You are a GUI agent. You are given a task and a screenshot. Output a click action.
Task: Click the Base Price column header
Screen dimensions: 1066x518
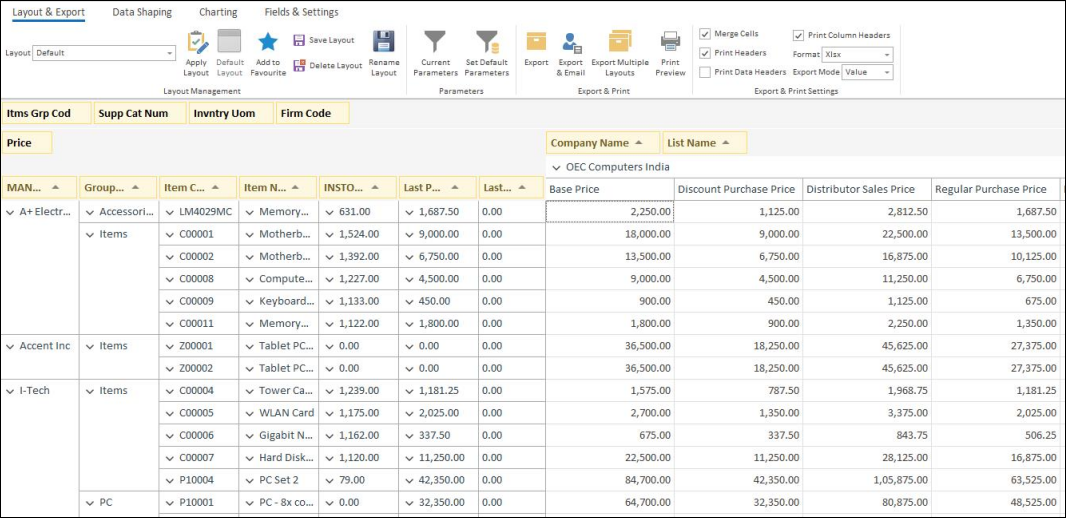[x=609, y=189]
